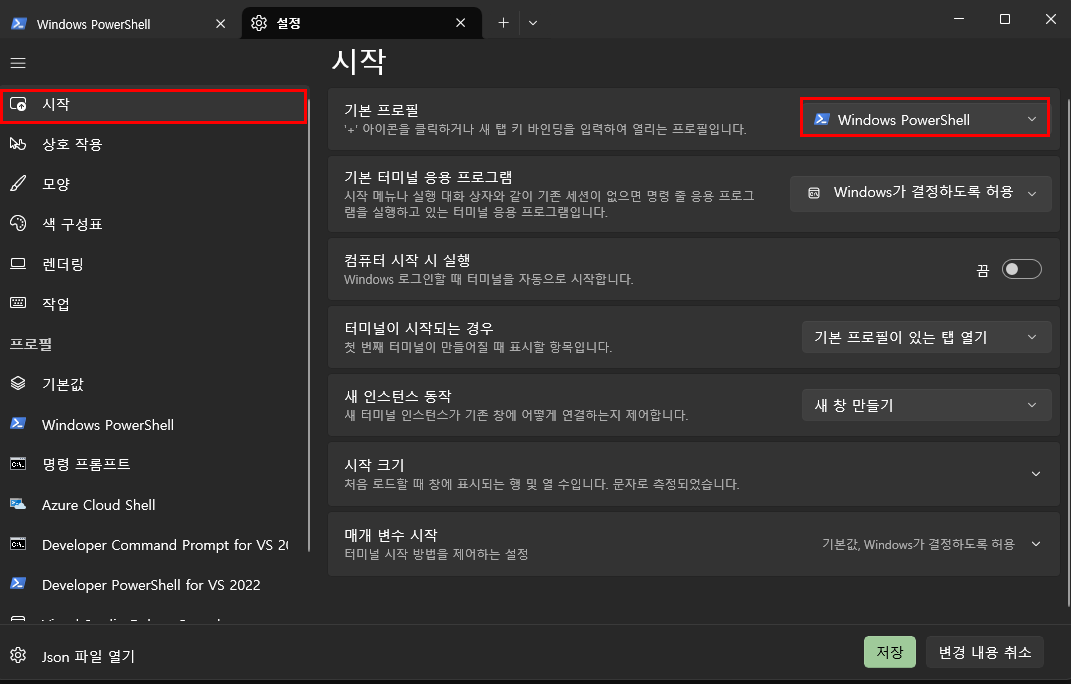Close the 설정 settings tab

tap(460, 23)
